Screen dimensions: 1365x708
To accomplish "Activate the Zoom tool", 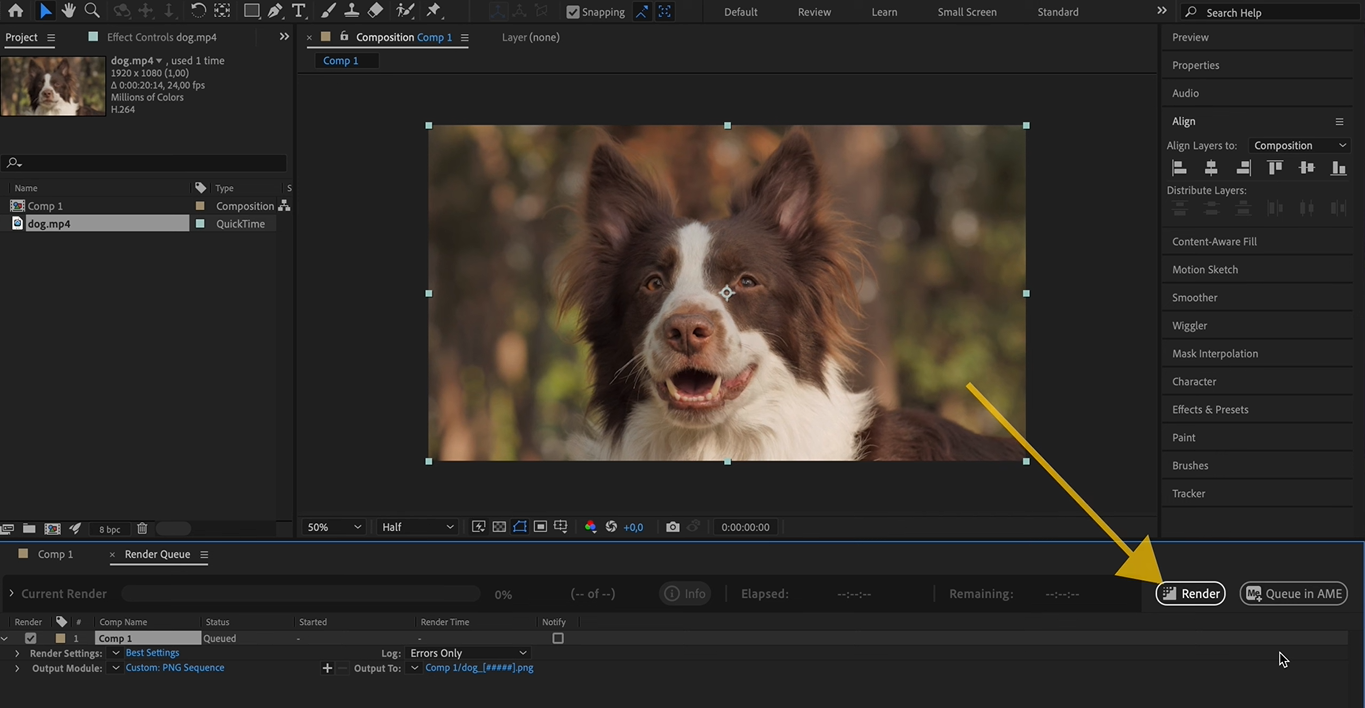I will tap(91, 11).
